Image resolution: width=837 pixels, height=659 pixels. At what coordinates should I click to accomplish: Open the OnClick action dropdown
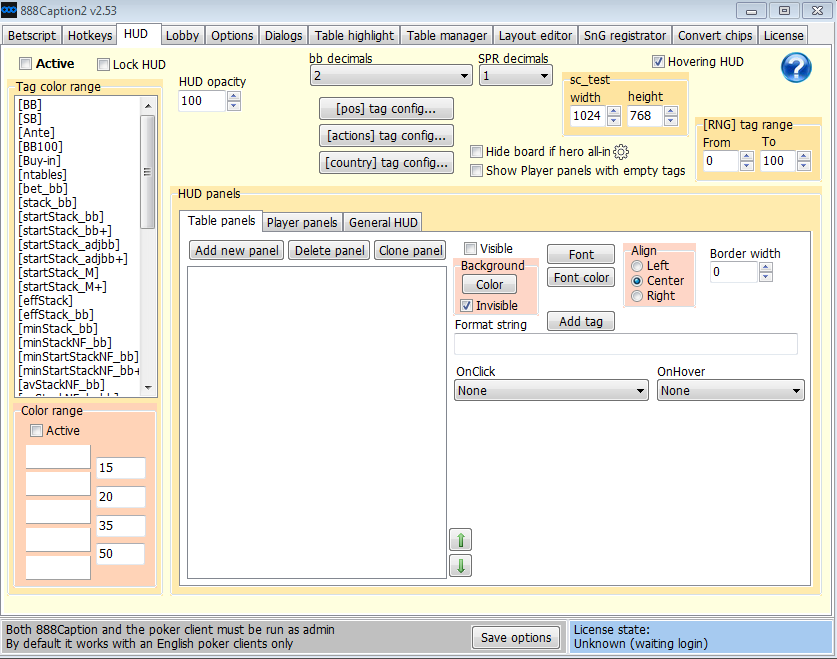coord(551,391)
